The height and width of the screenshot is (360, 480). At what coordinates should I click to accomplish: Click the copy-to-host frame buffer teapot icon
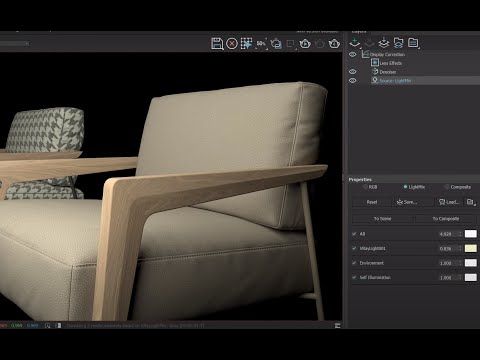point(276,44)
